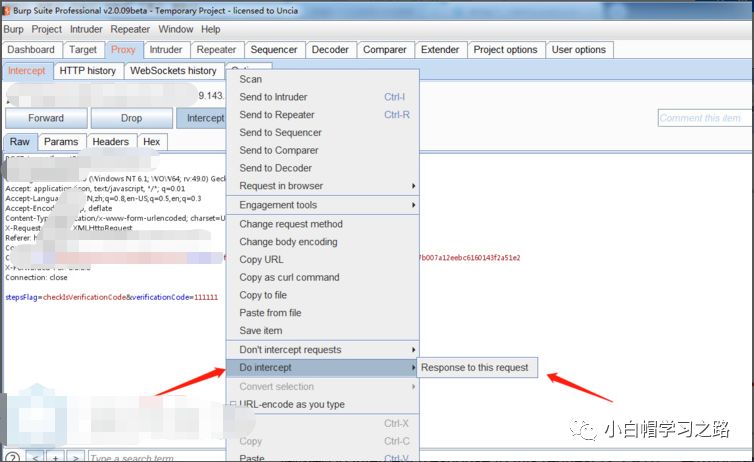Choose Change body encoding
Screen dimensions: 754x462
(323, 242)
